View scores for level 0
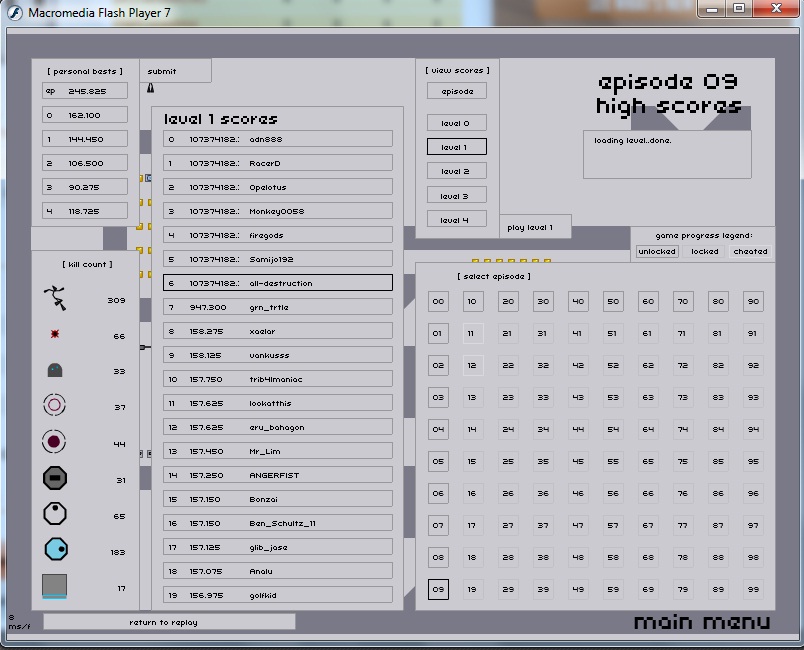The height and width of the screenshot is (650, 804). click(x=456, y=123)
